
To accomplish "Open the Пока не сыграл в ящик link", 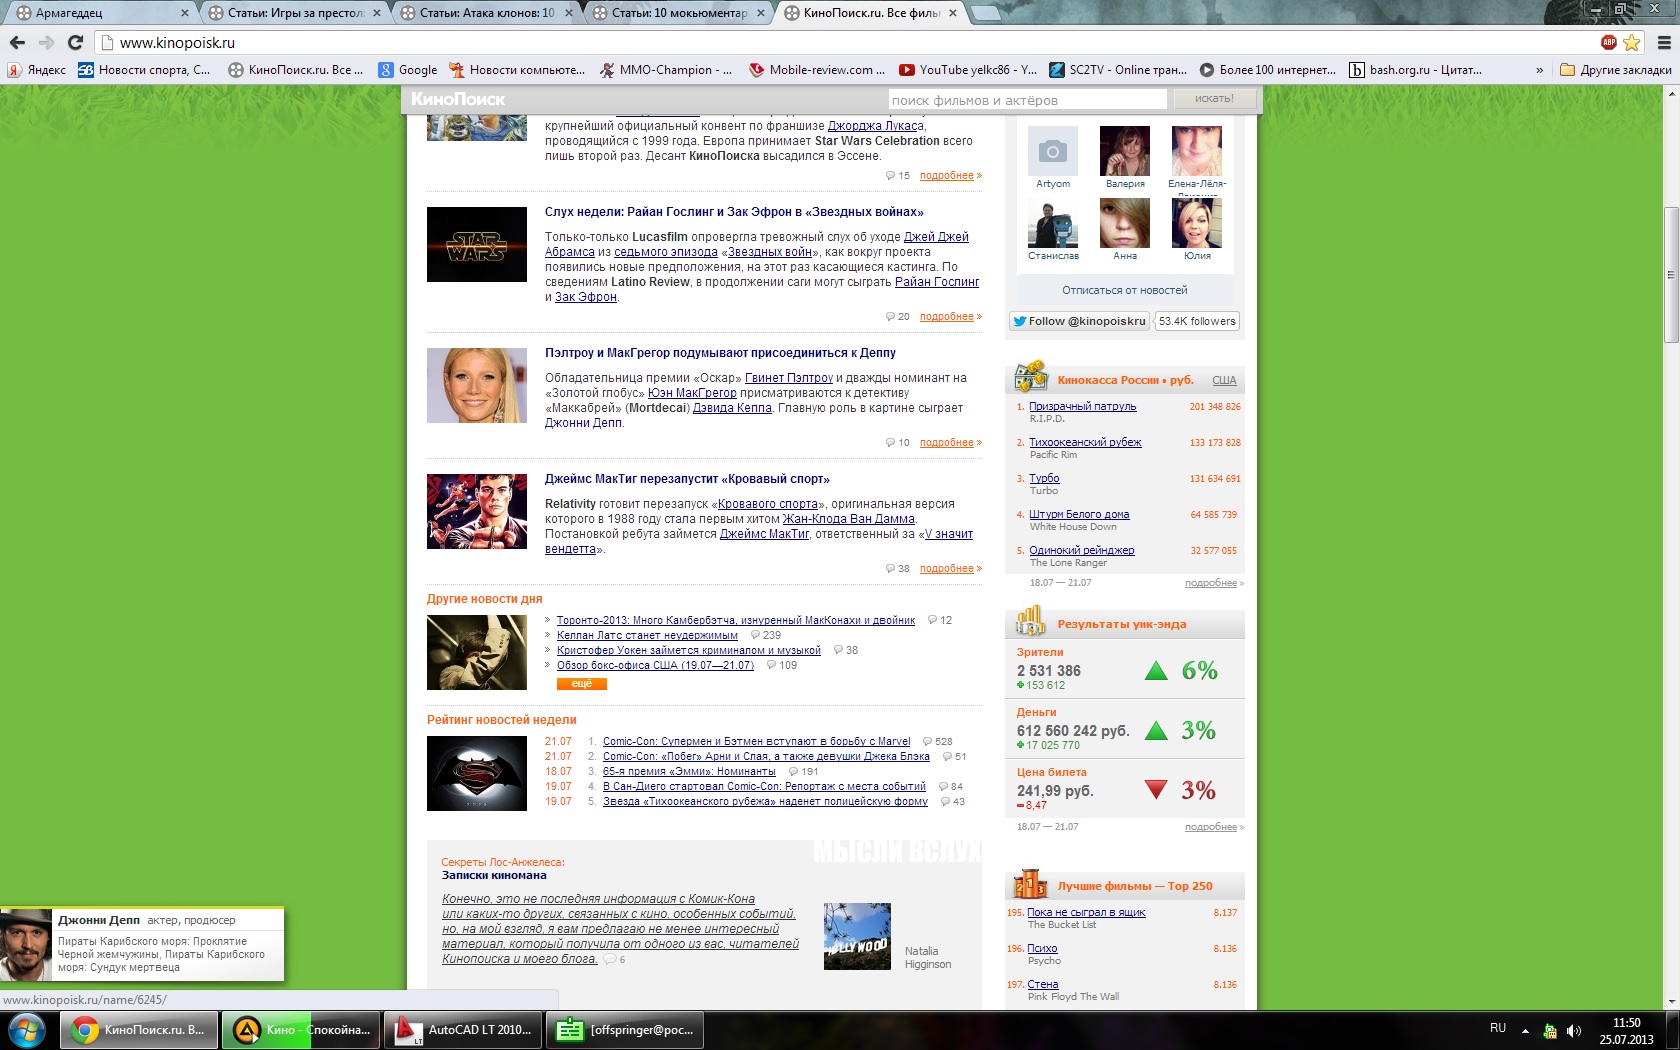I will (x=1086, y=912).
